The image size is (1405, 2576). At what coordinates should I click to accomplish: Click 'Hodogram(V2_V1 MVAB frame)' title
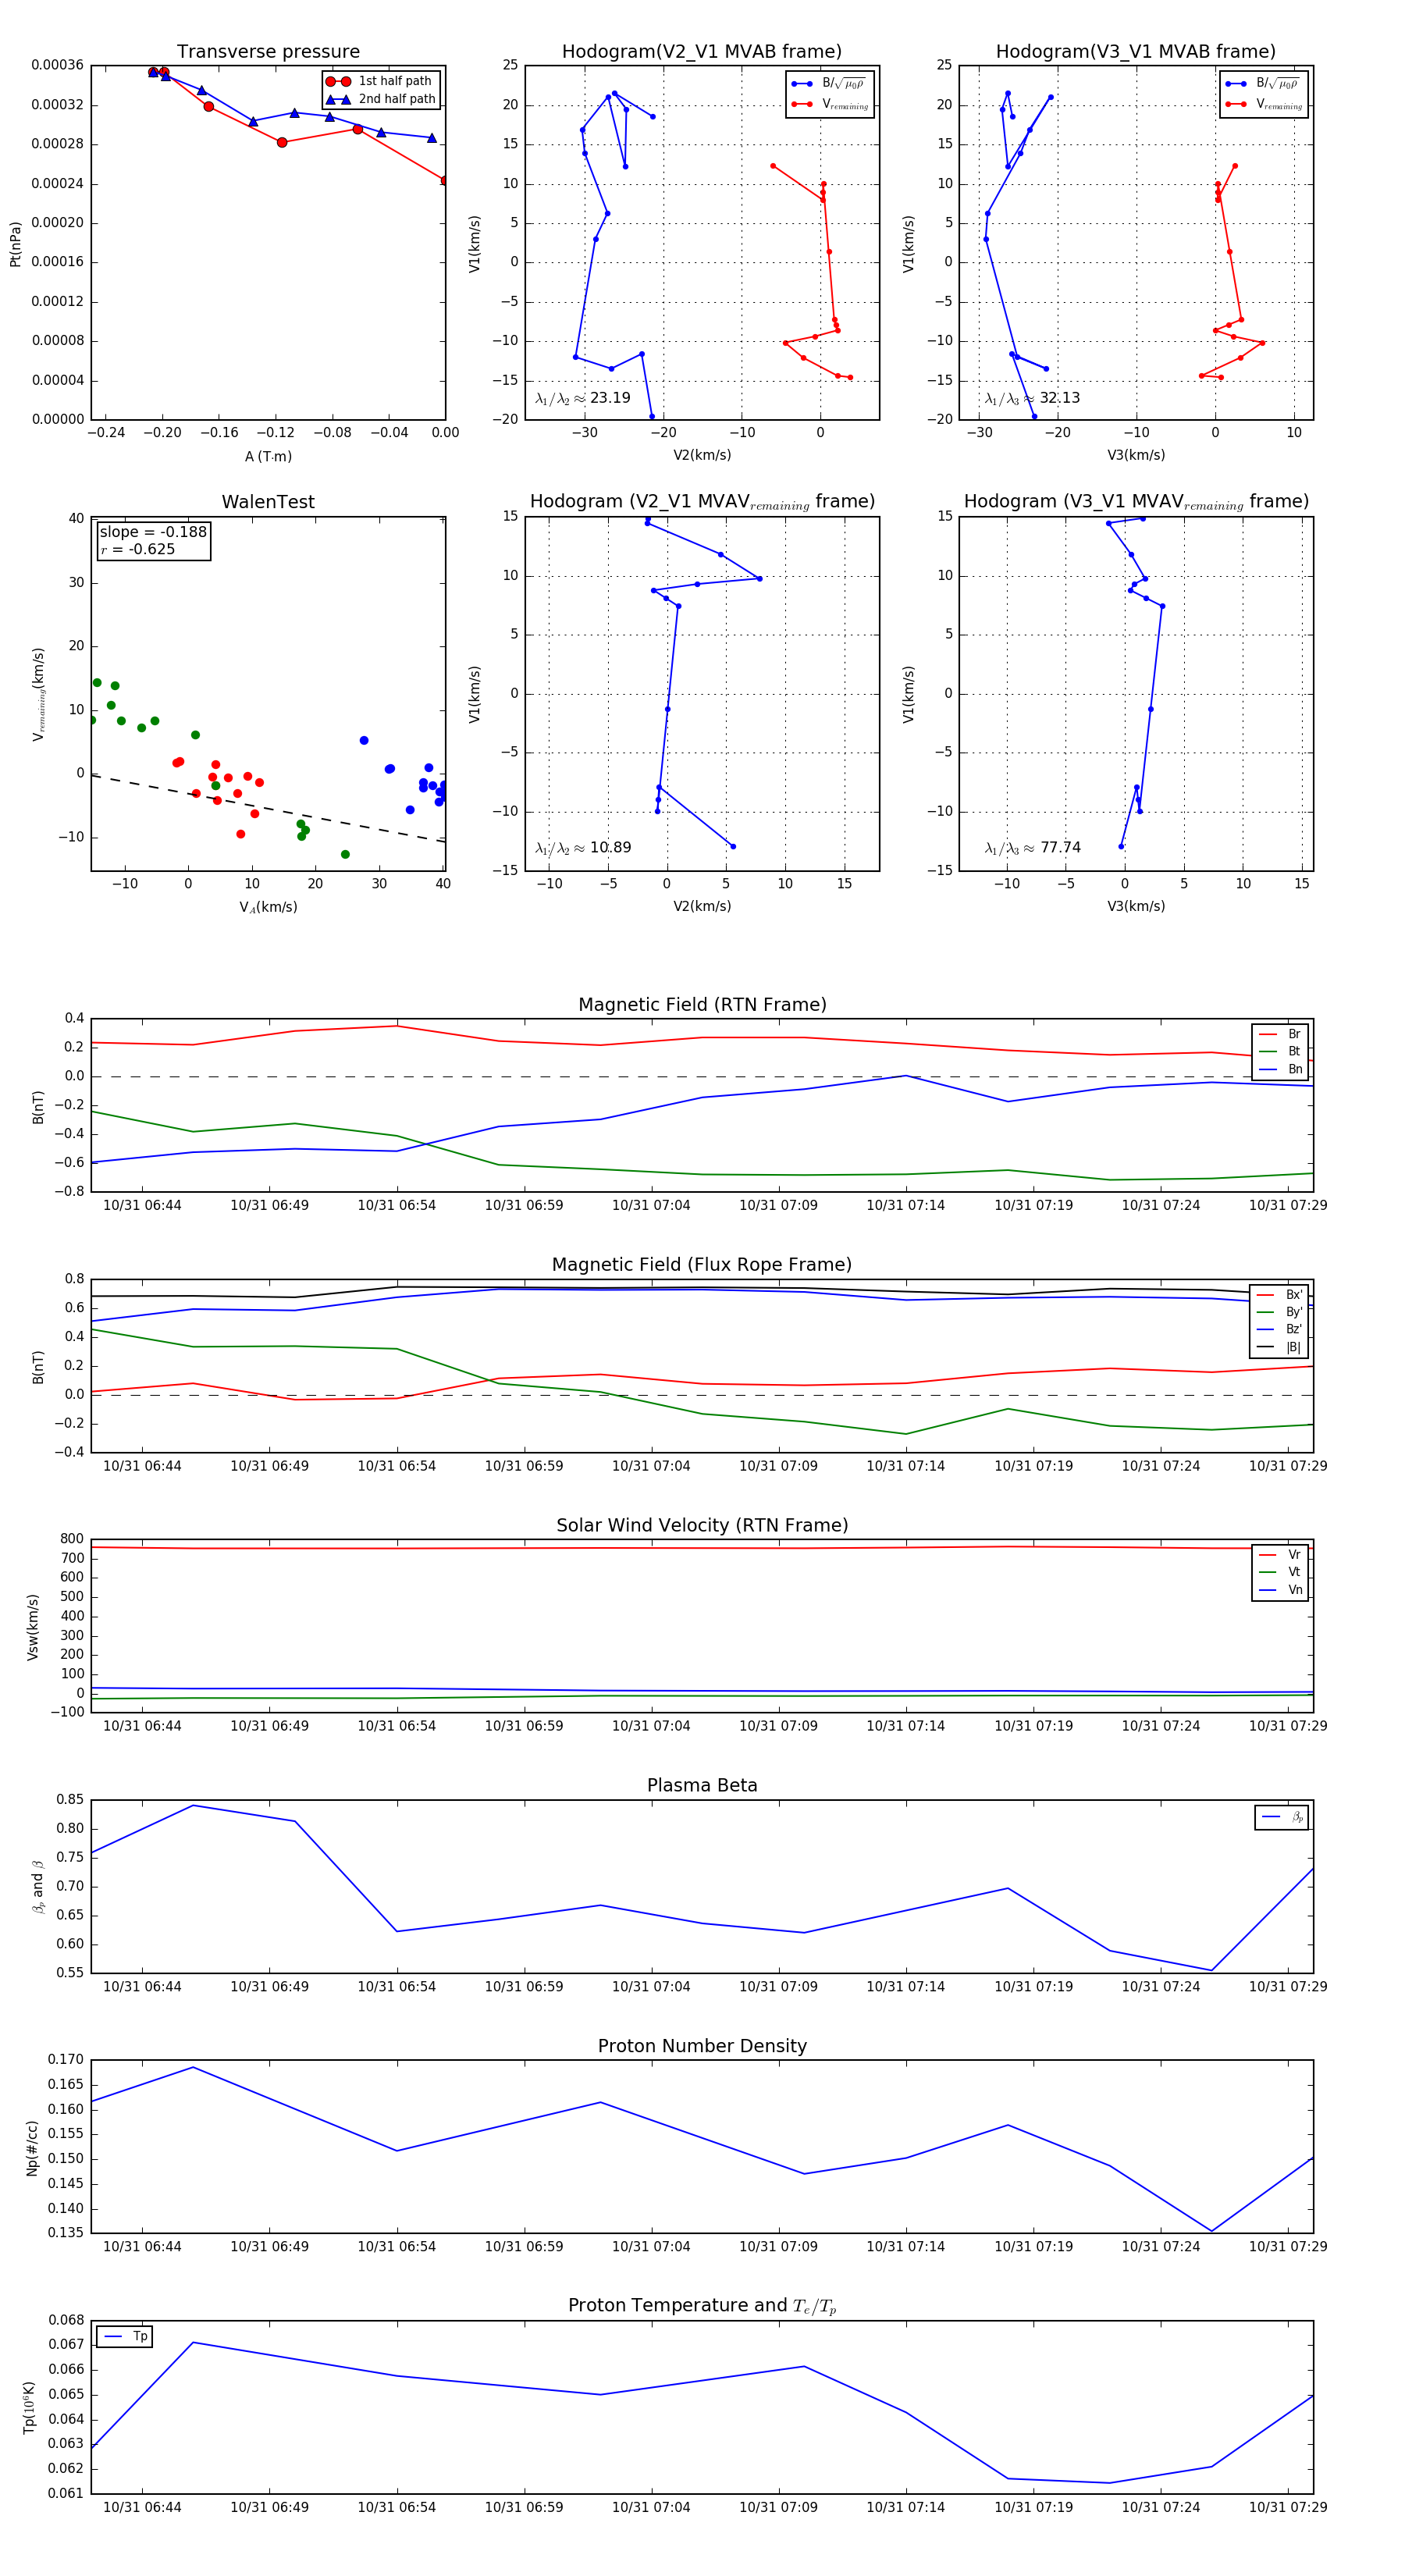click(702, 52)
